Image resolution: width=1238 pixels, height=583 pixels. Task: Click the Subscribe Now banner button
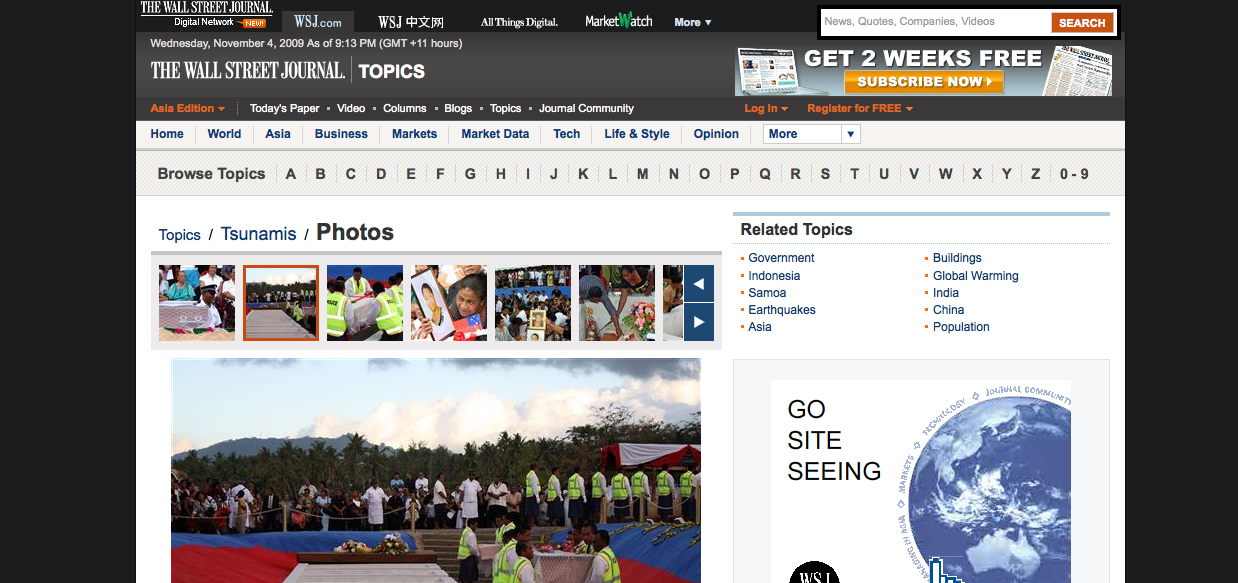tap(924, 82)
